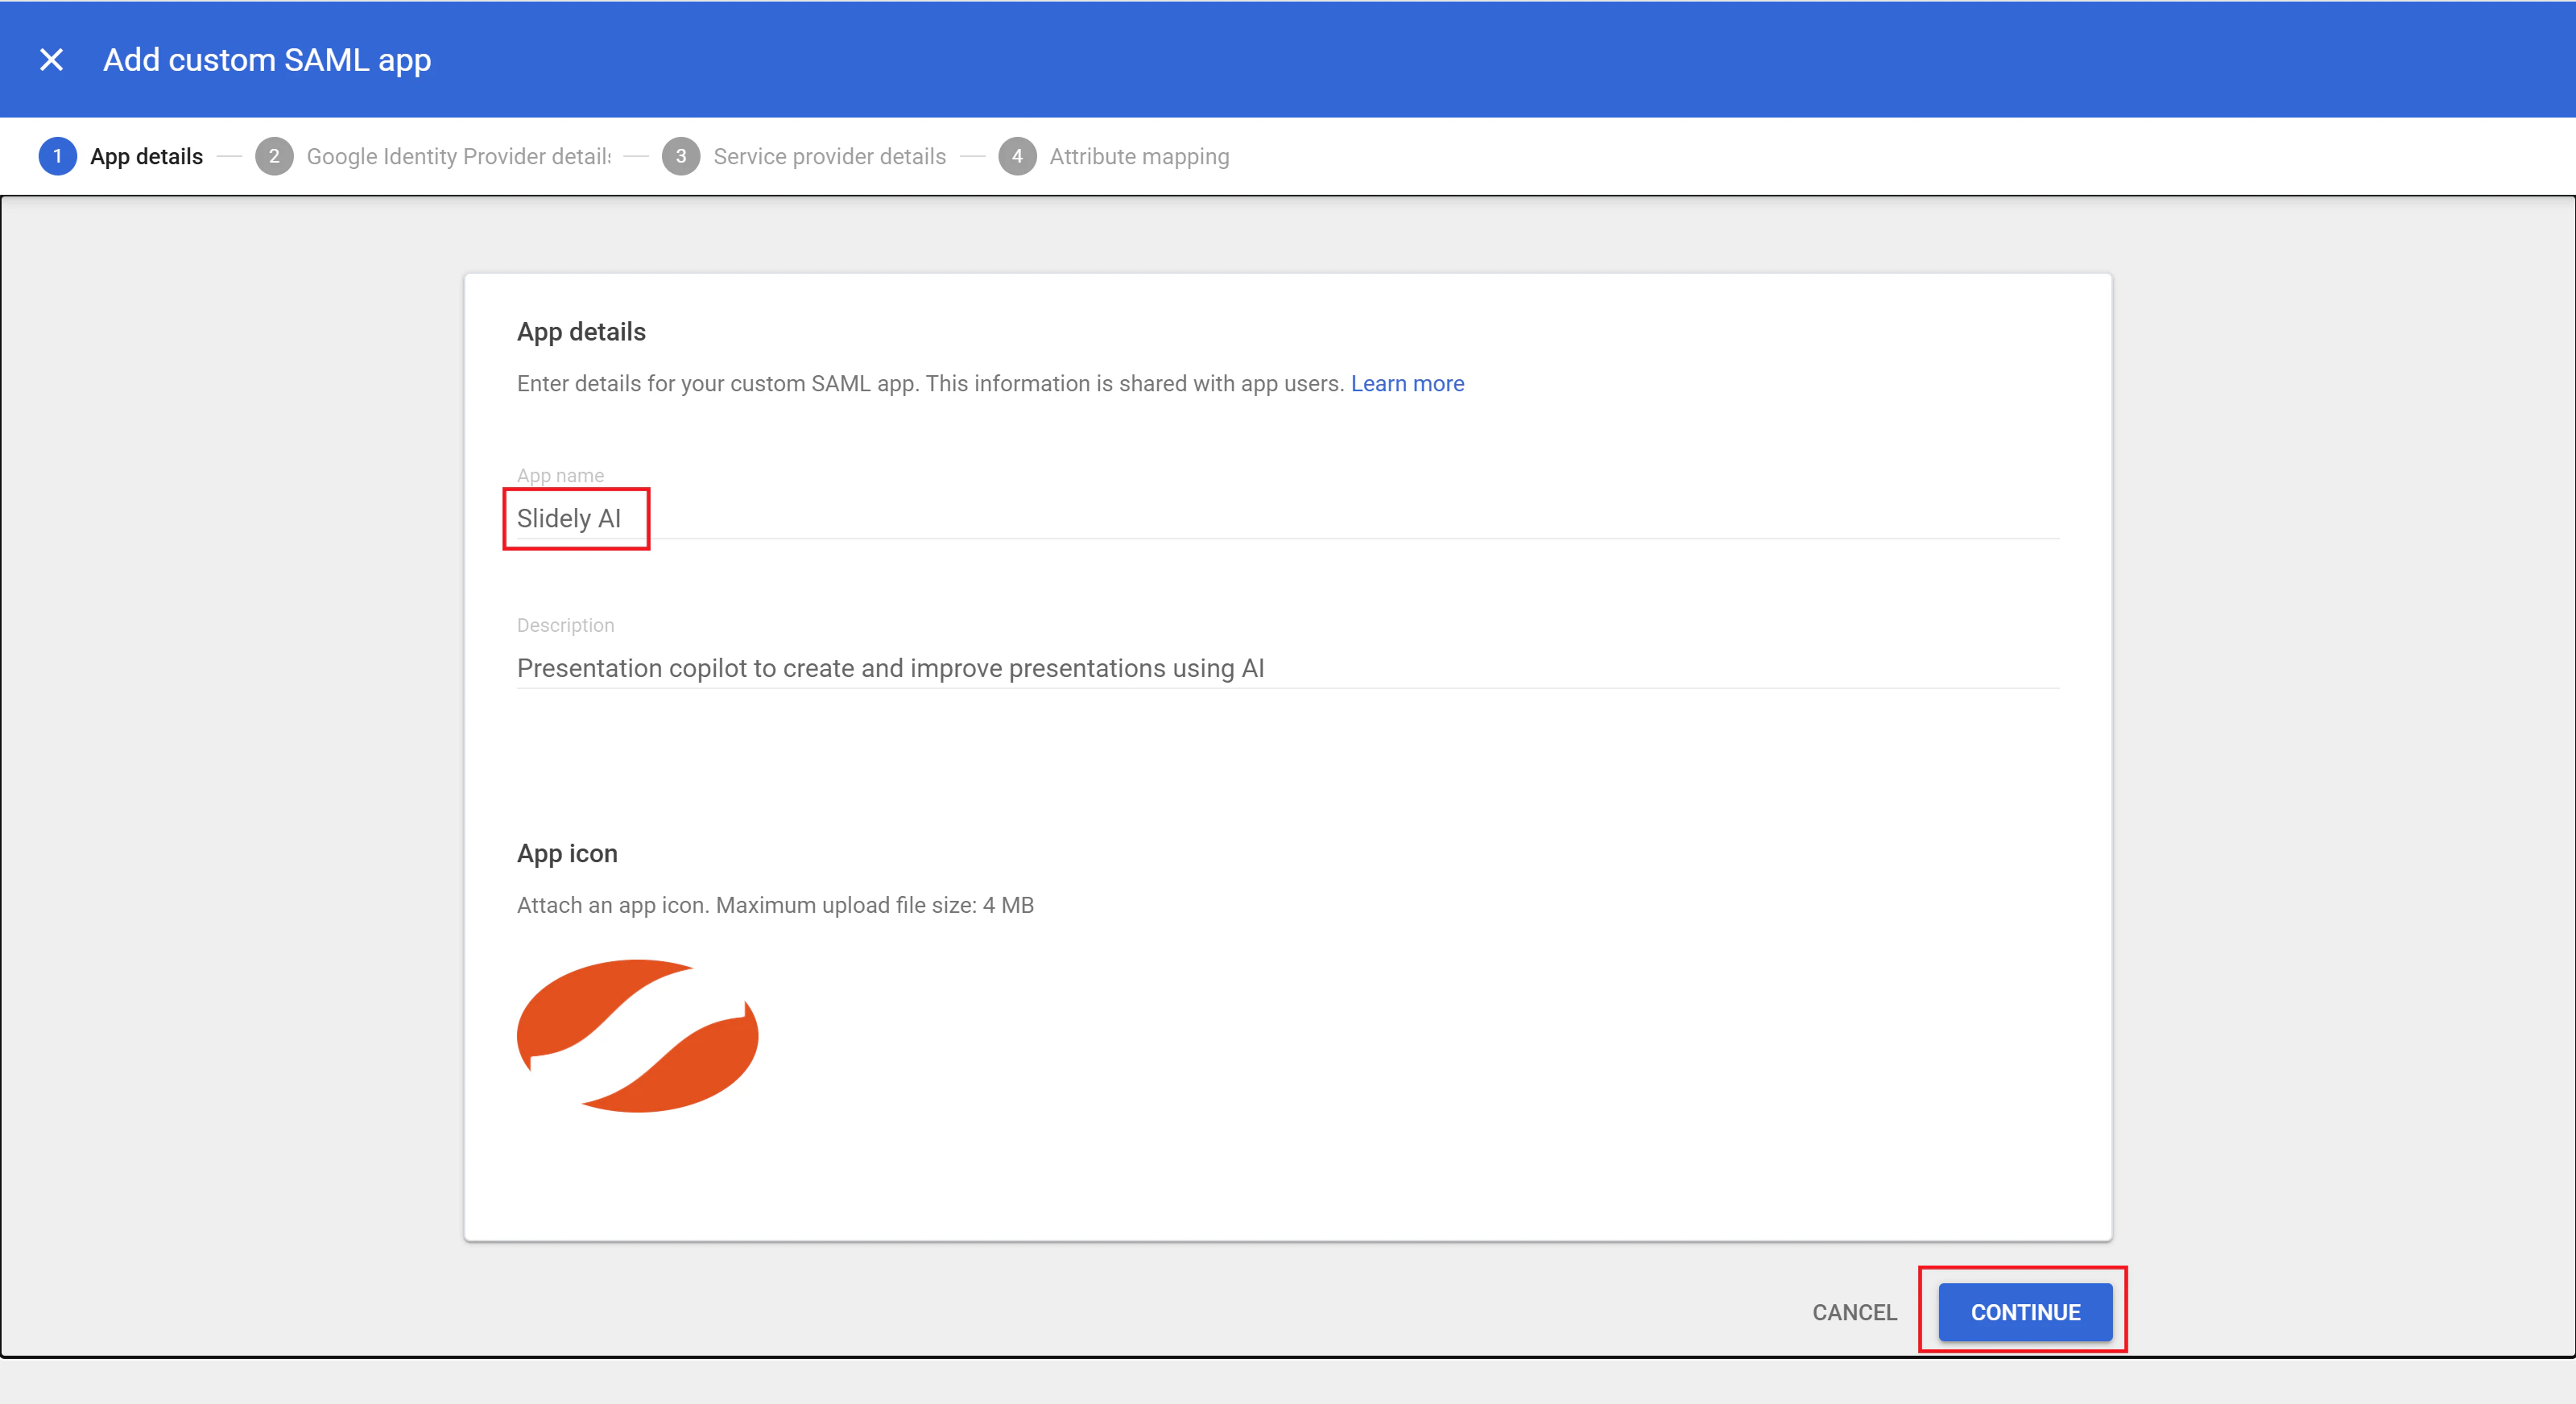The width and height of the screenshot is (2576, 1404).
Task: Click the orange app icon image
Action: coord(638,1036)
